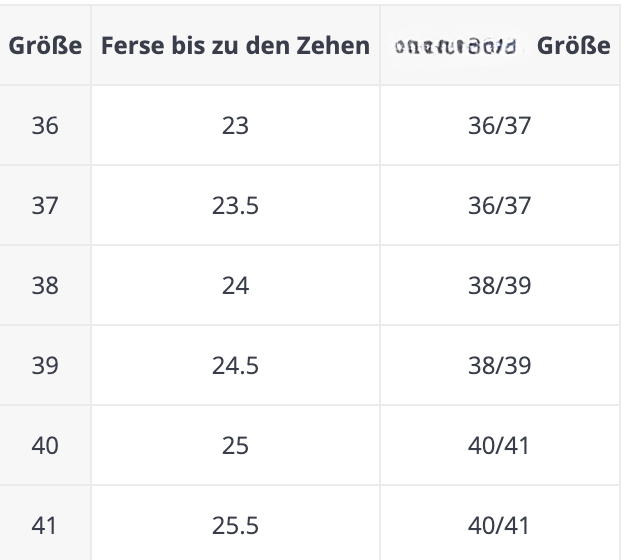Select the 38/39 cell in the size 39 row
This screenshot has width=626, height=560.
tap(499, 365)
